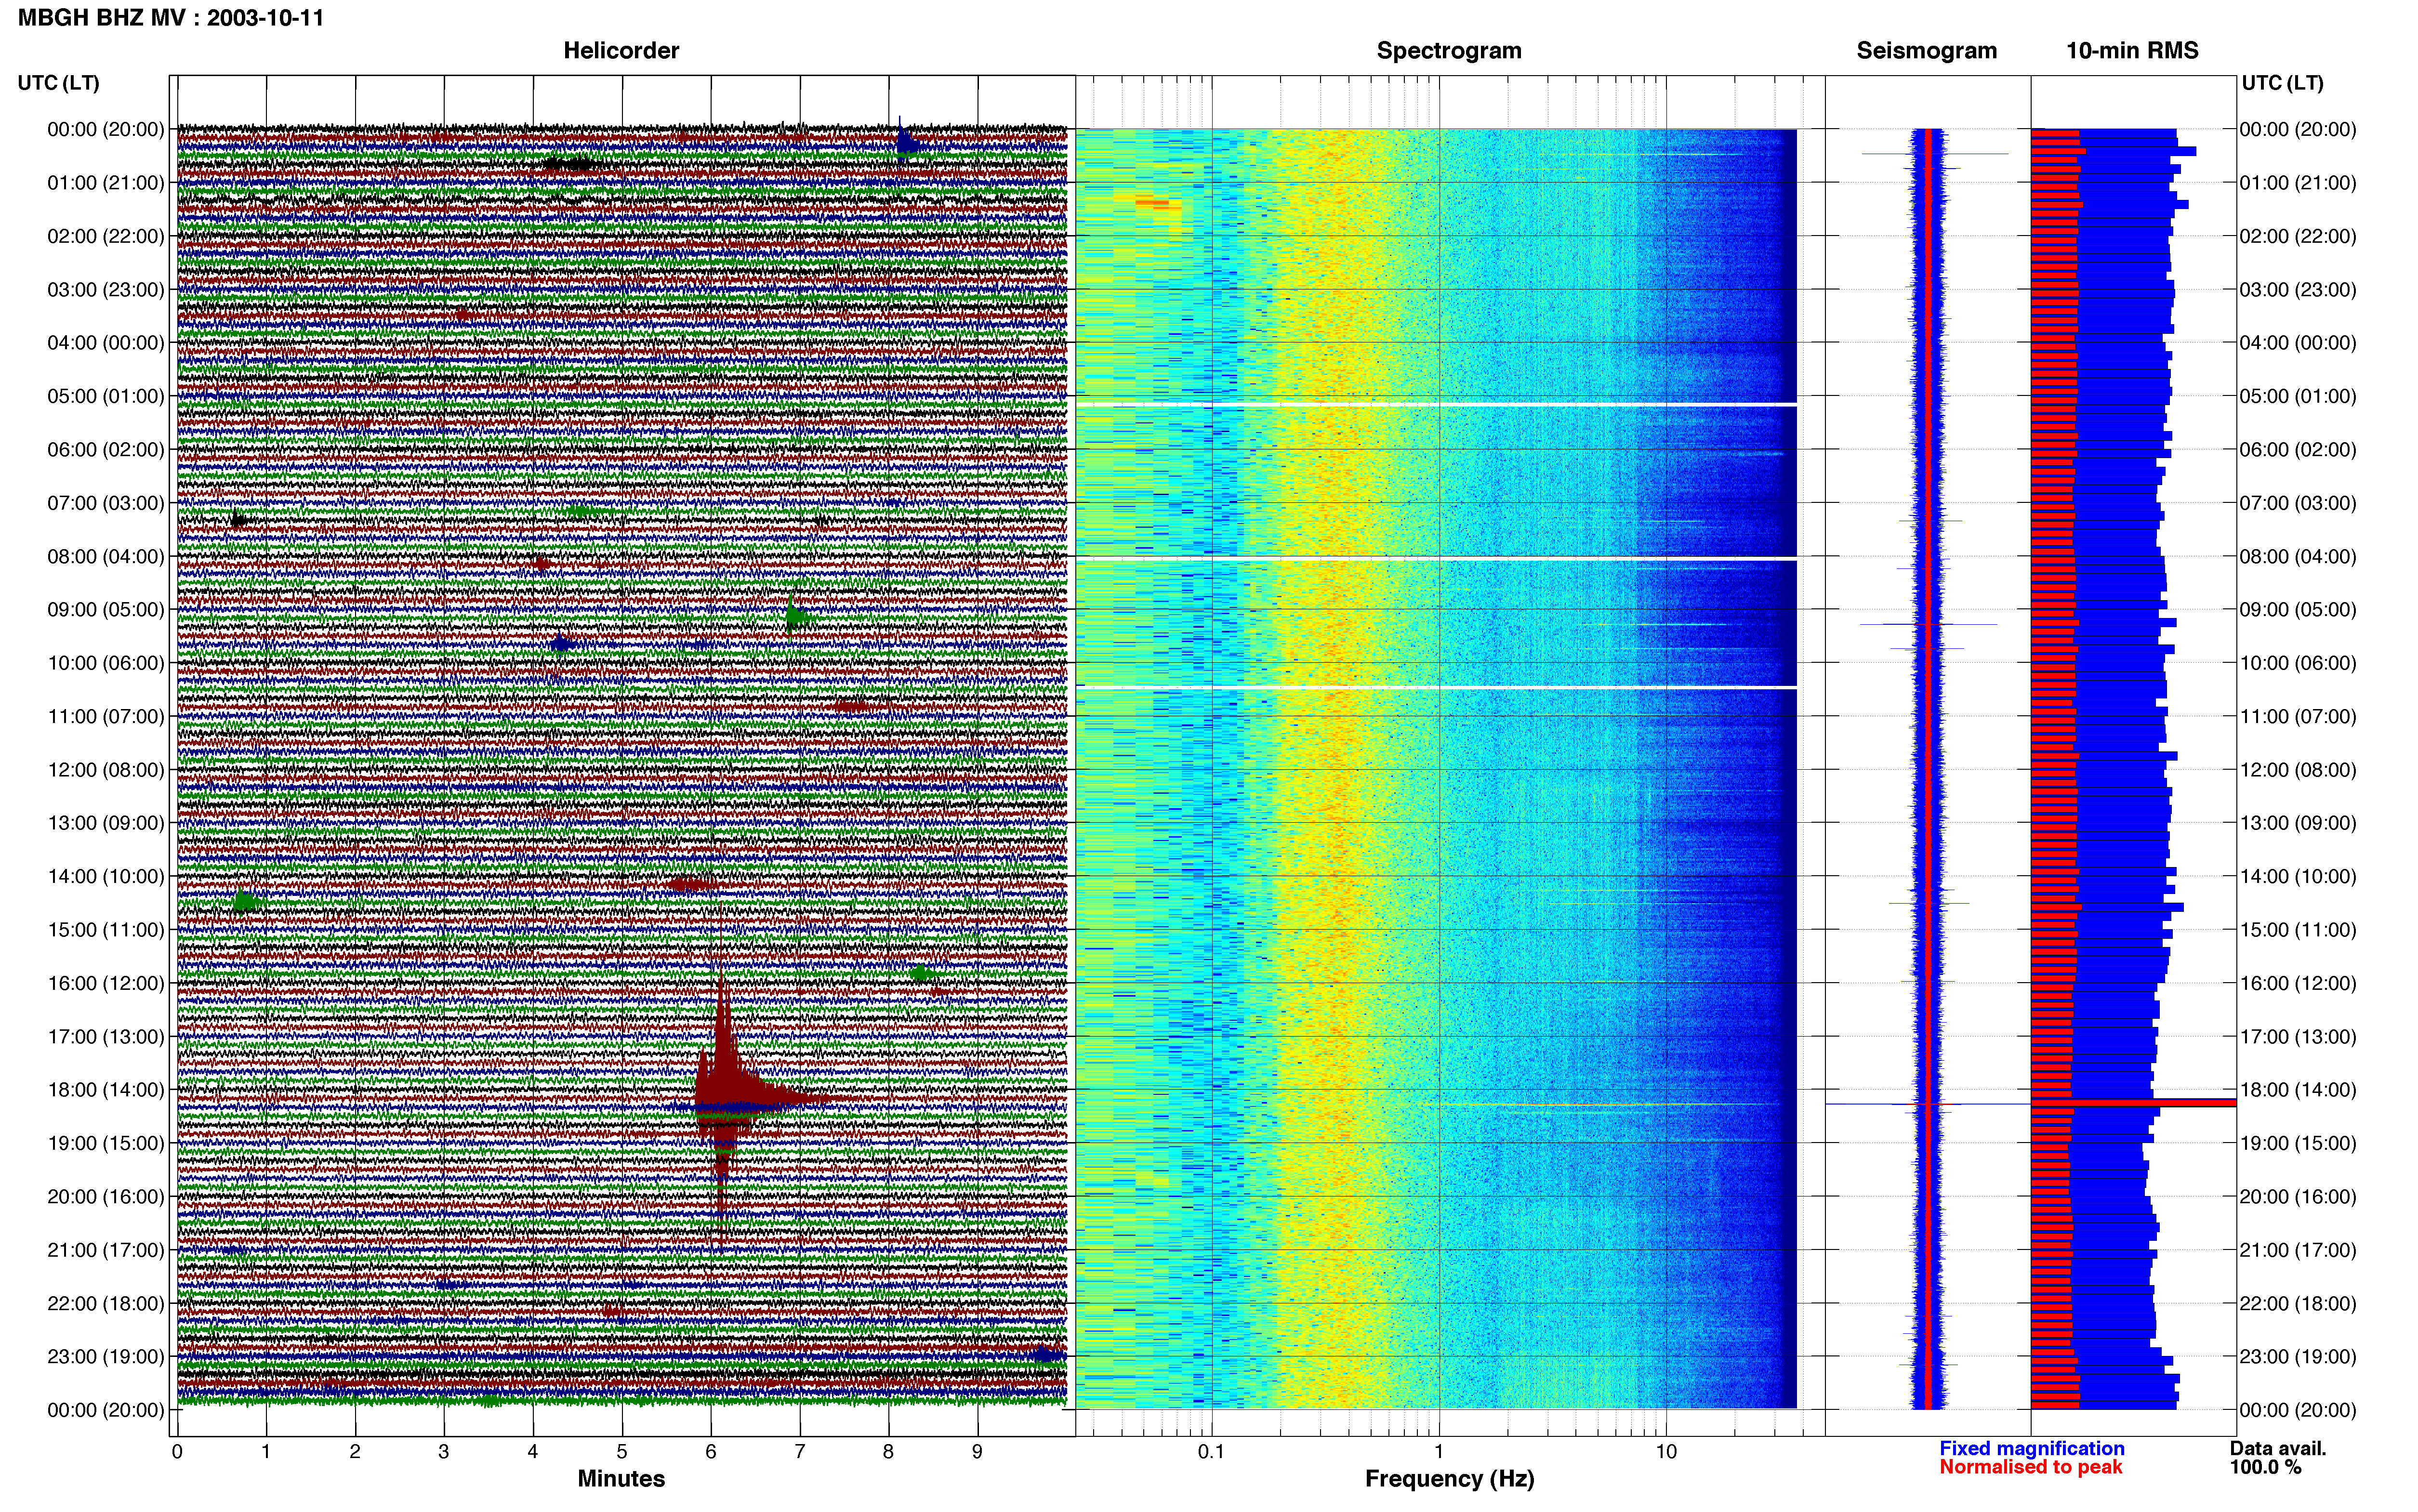Click left time label '17:00 (13:00)'
Image resolution: width=2418 pixels, height=1512 pixels.
click(x=106, y=1036)
